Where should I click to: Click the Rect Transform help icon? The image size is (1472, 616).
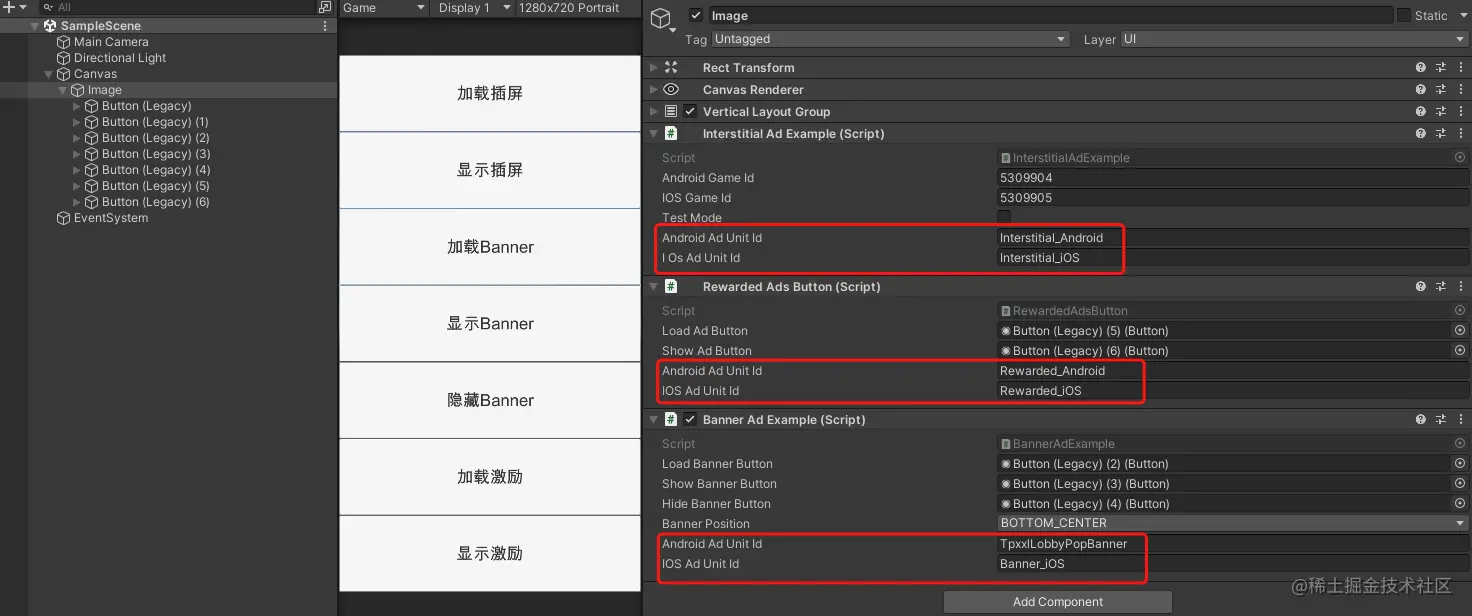1421,67
